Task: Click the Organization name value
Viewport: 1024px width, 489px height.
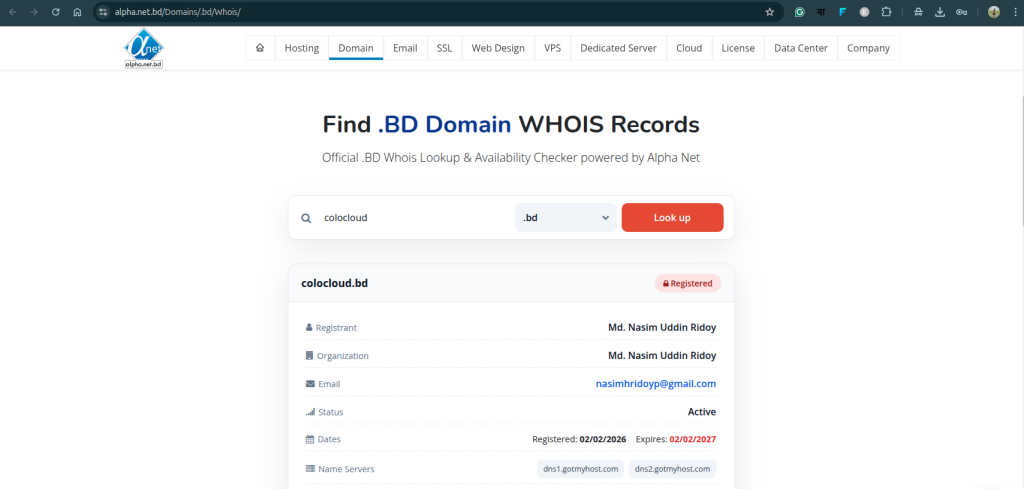Action: point(662,356)
